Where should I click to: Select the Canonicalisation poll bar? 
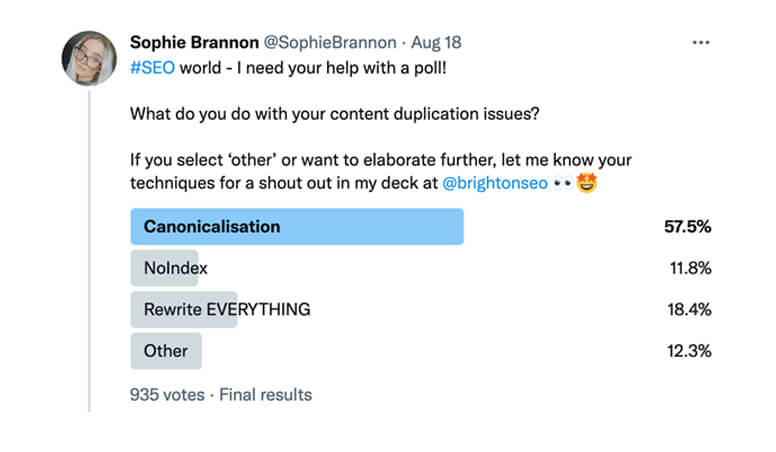[296, 227]
